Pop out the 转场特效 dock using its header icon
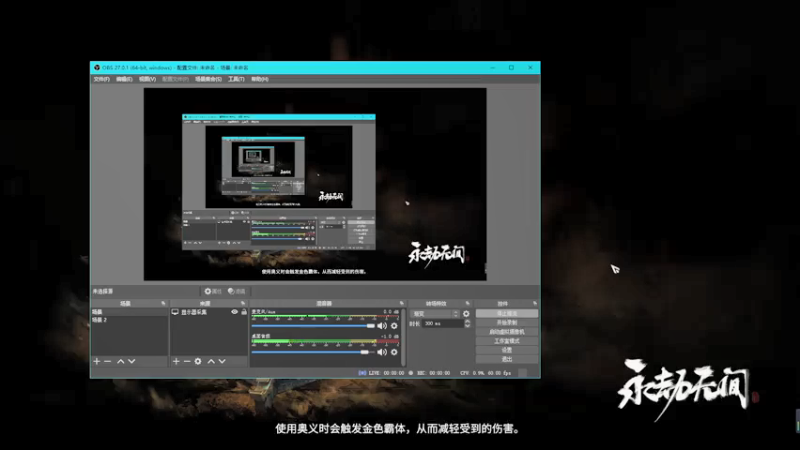The image size is (800, 450). click(467, 303)
